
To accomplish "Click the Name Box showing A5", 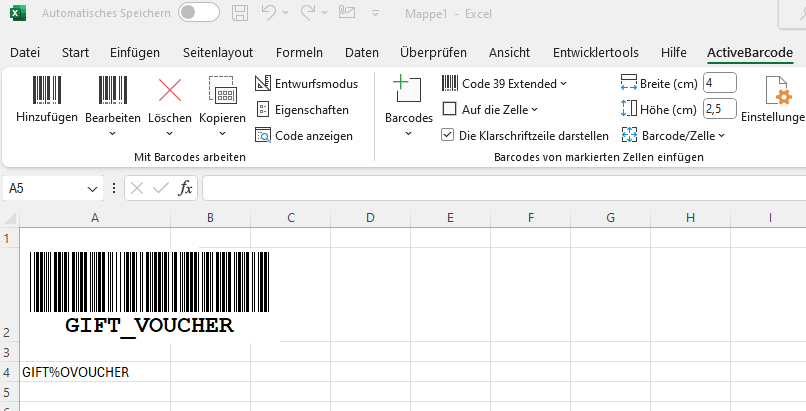I will click(x=45, y=189).
